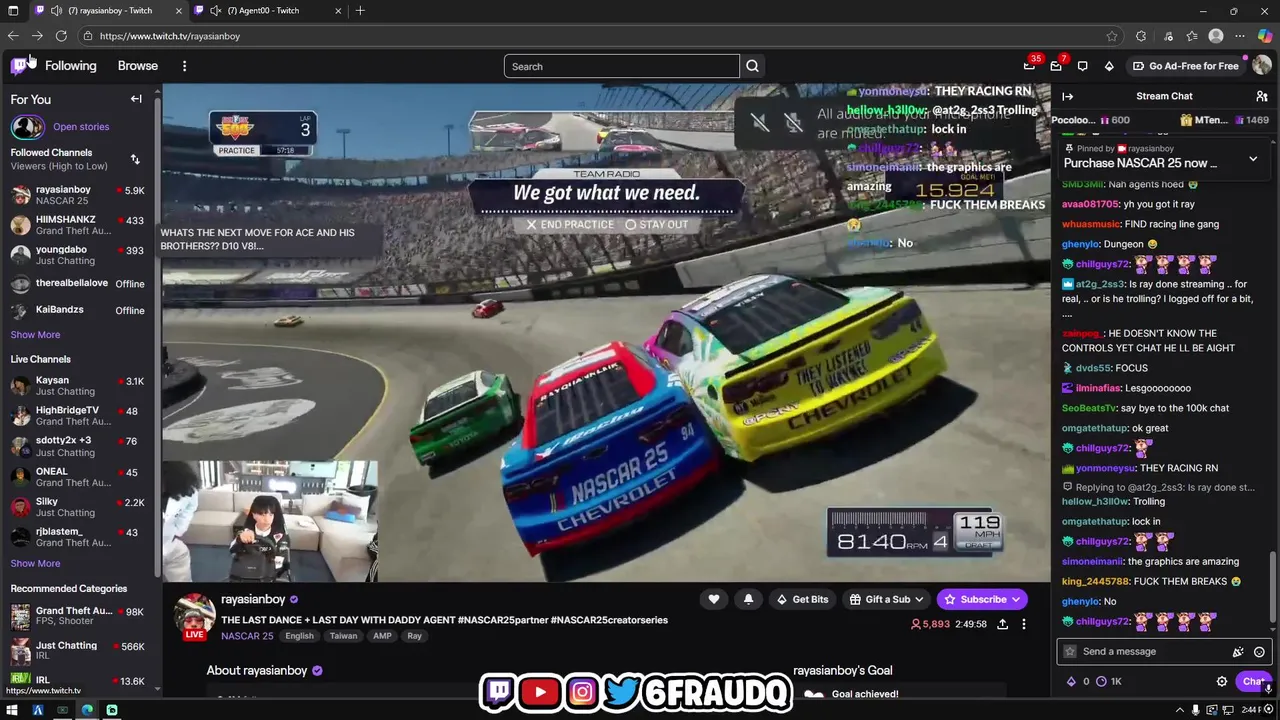Click the channel points 1K icon
This screenshot has height=720, width=1280.
[1108, 682]
